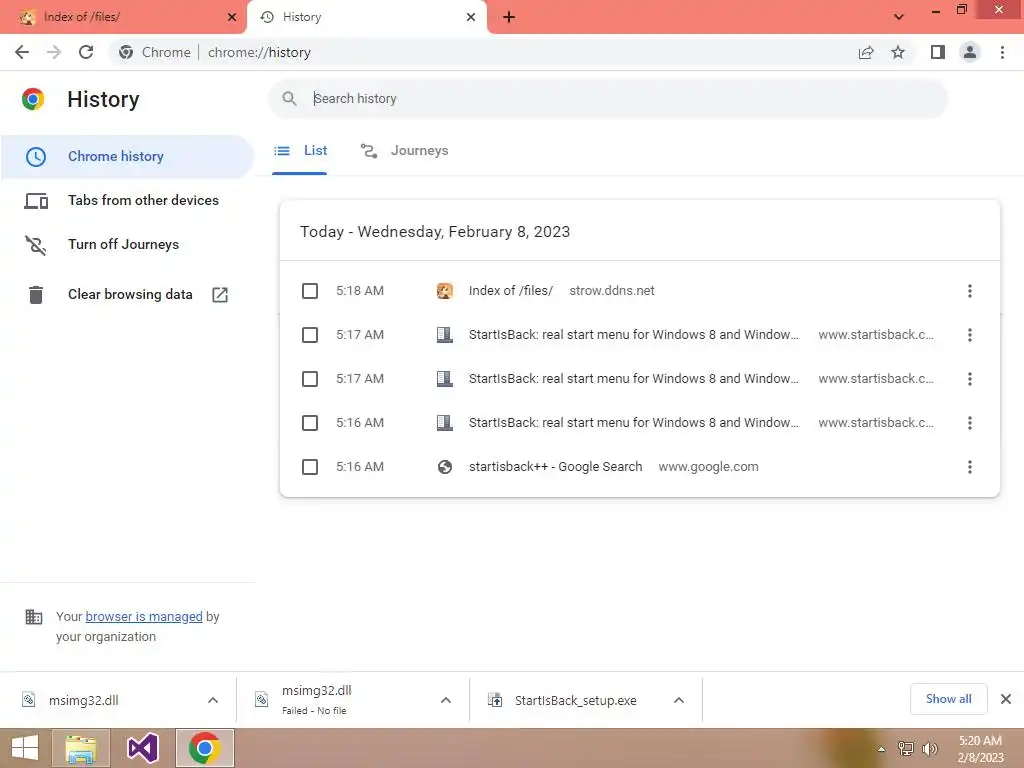Close the downloads bar

[1006, 699]
